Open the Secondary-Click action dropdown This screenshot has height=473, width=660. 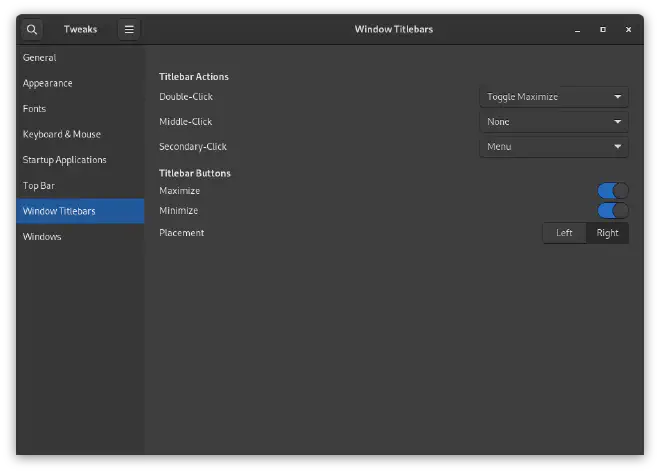554,147
